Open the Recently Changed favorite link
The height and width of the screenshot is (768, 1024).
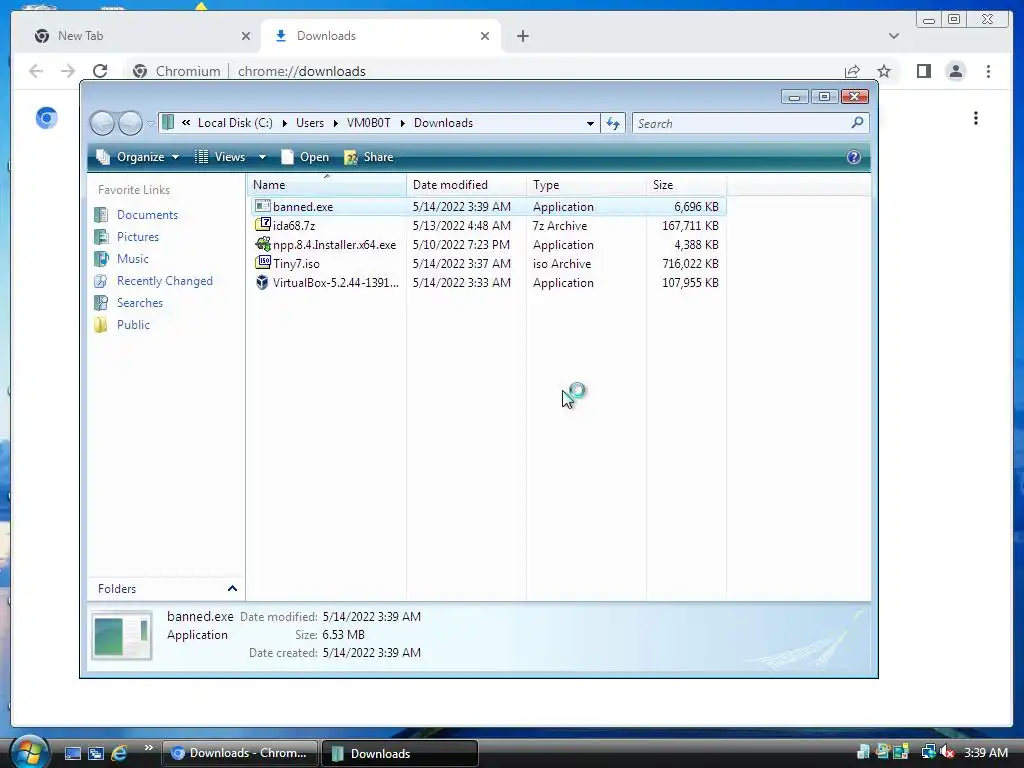[165, 281]
